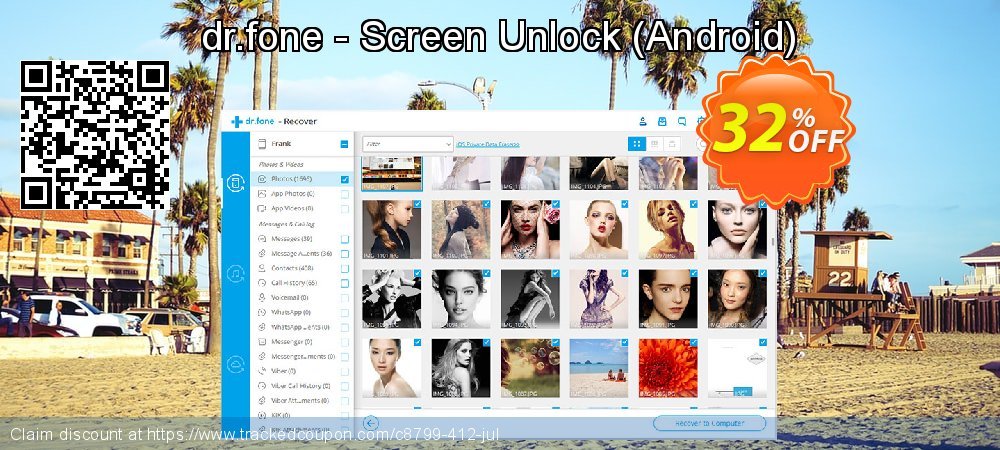Open the tracked coupon discount link
The width and height of the screenshot is (1000, 450).
323,435
